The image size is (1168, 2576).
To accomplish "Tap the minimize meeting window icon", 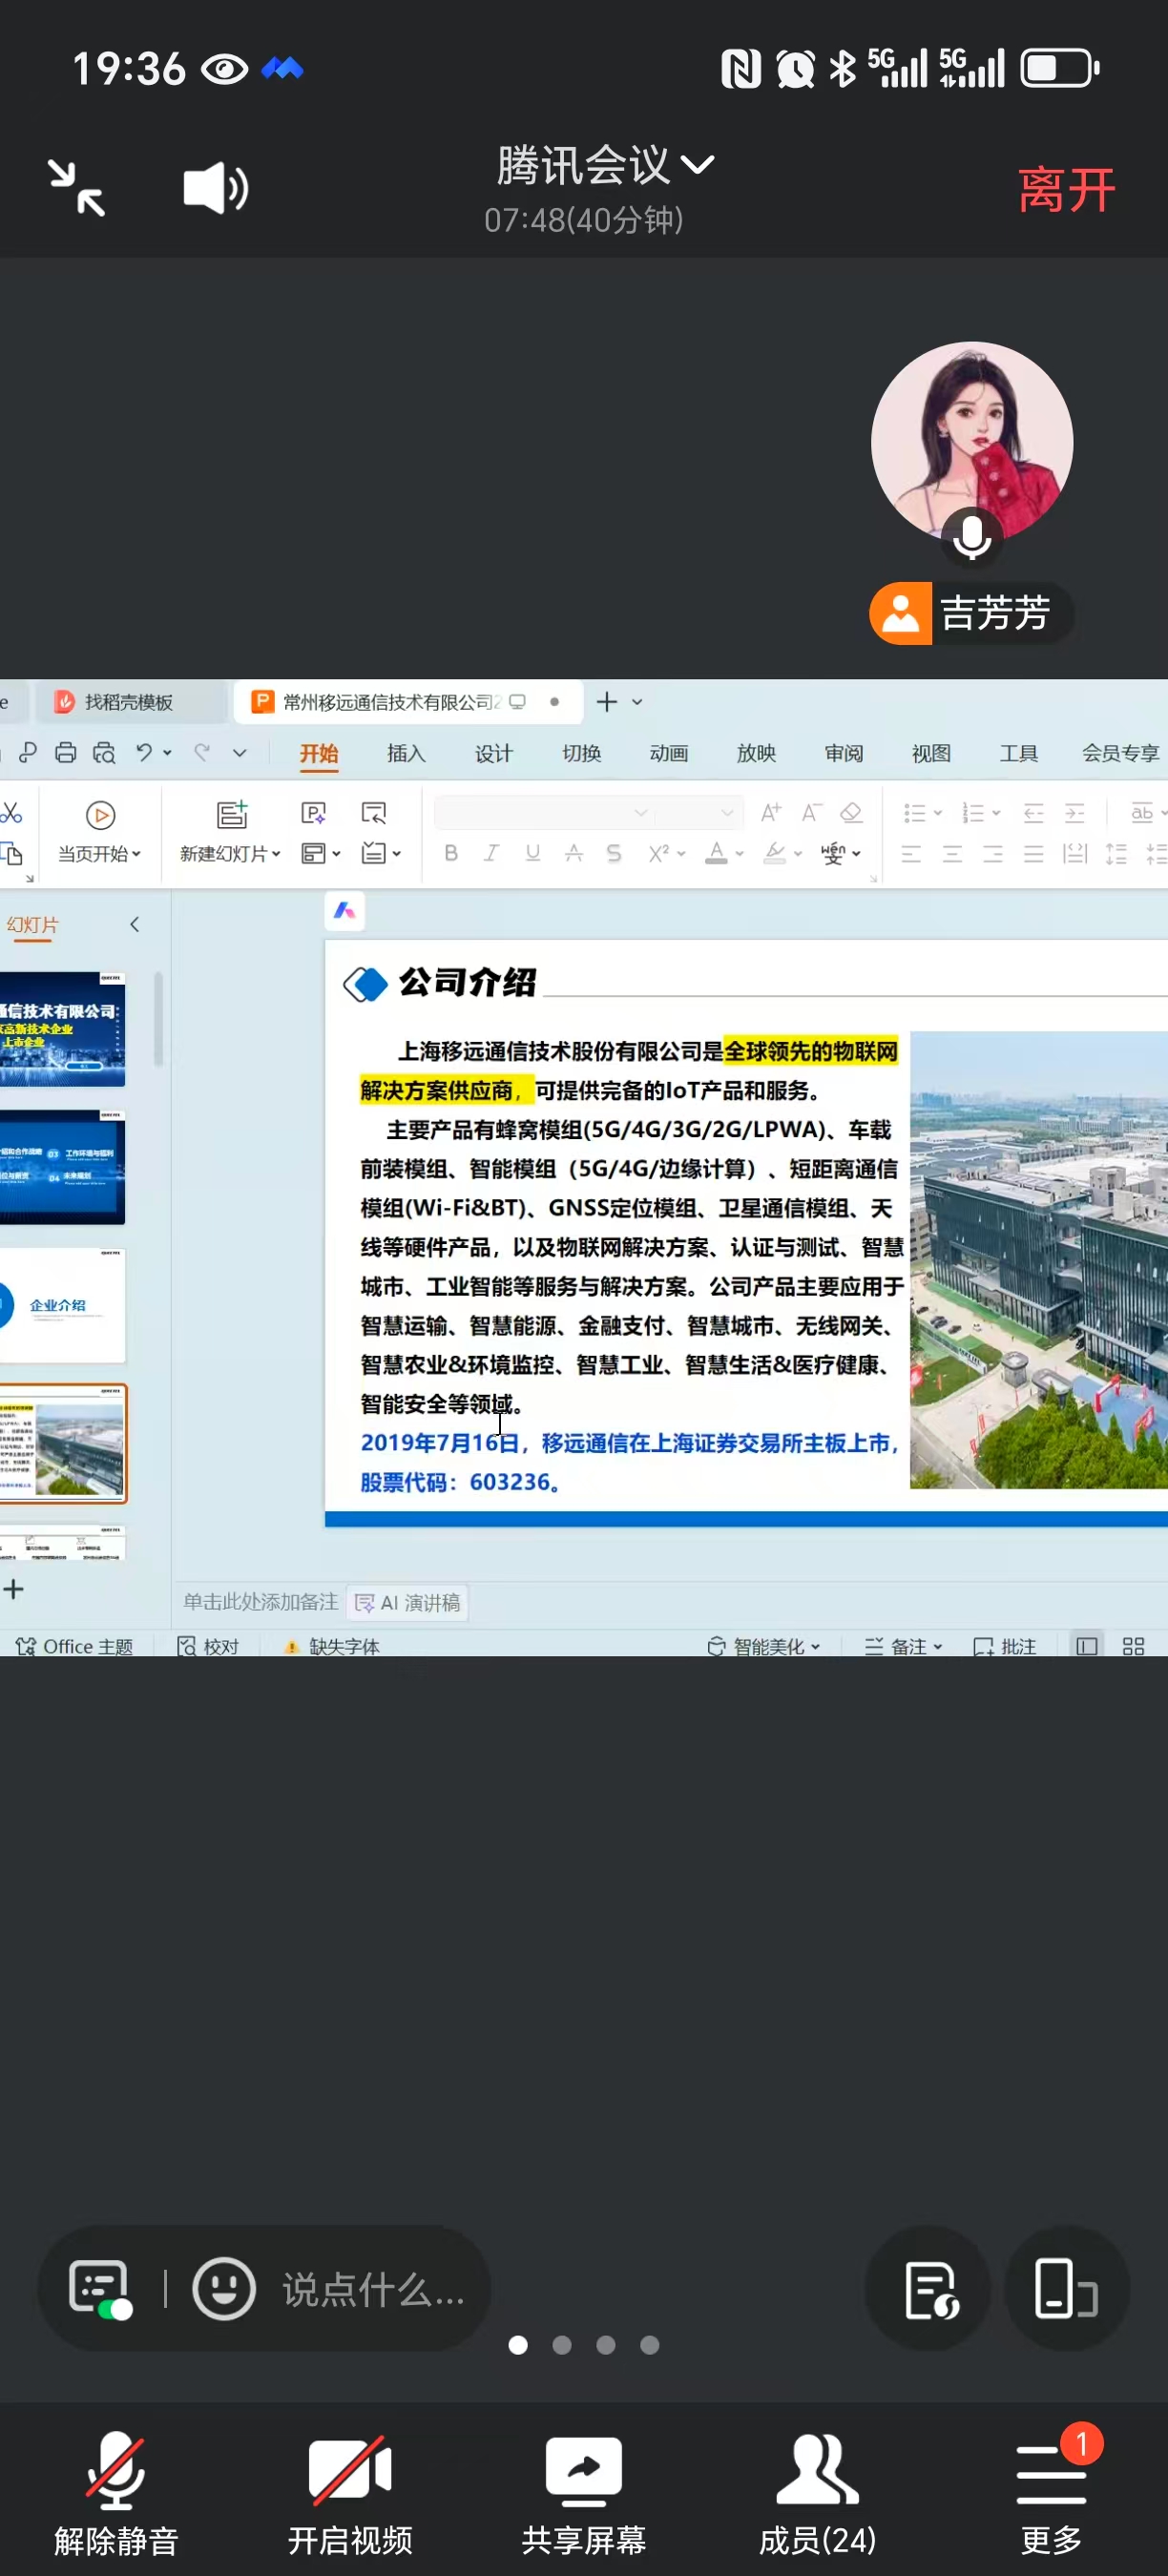I will tap(77, 188).
